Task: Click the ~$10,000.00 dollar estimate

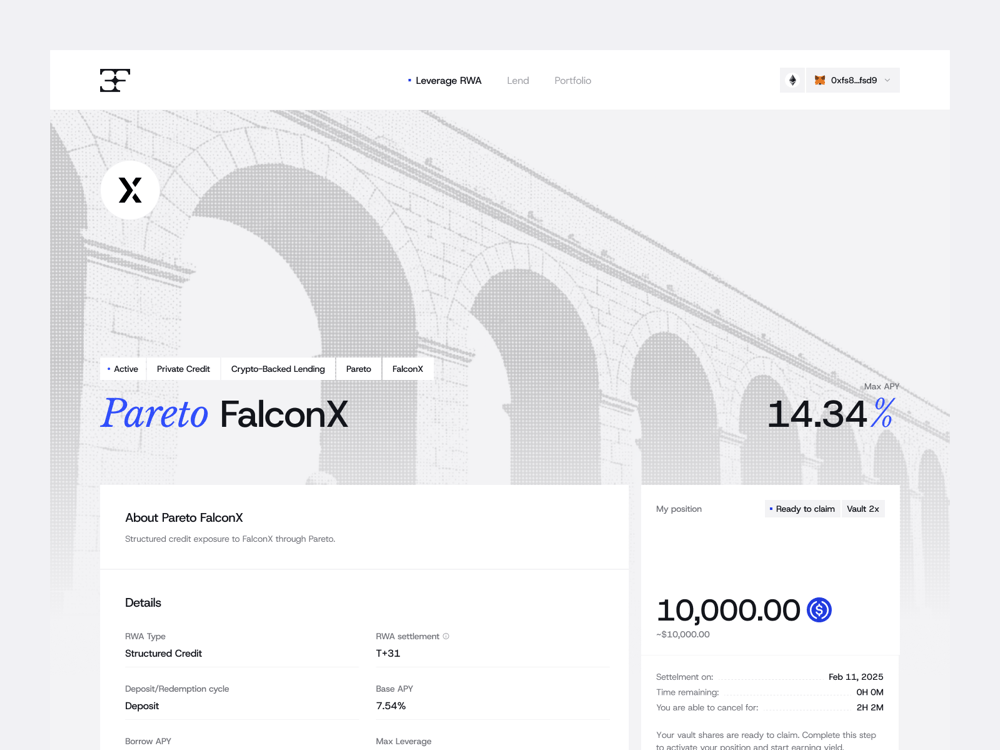Action: 683,635
